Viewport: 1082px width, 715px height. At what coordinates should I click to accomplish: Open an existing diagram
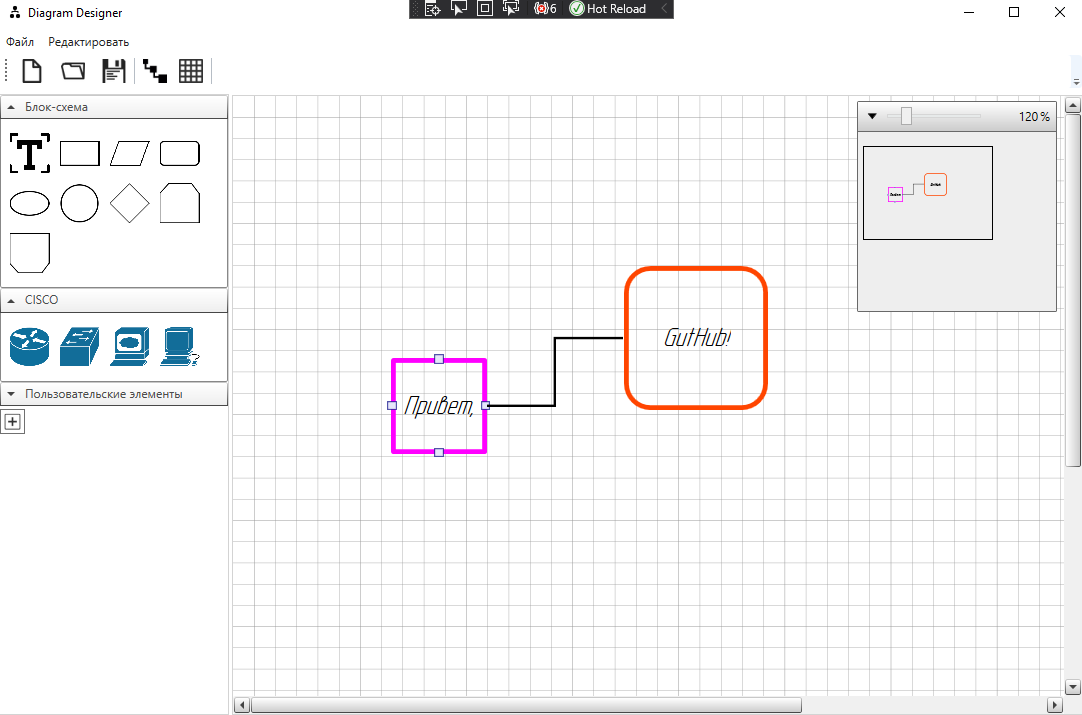tap(71, 70)
